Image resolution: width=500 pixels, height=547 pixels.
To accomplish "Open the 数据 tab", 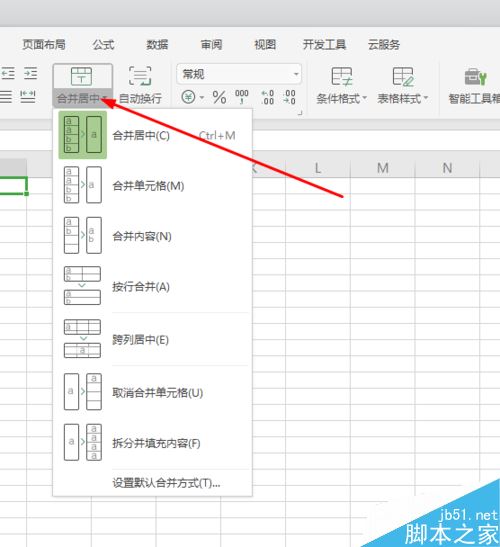I will (157, 45).
